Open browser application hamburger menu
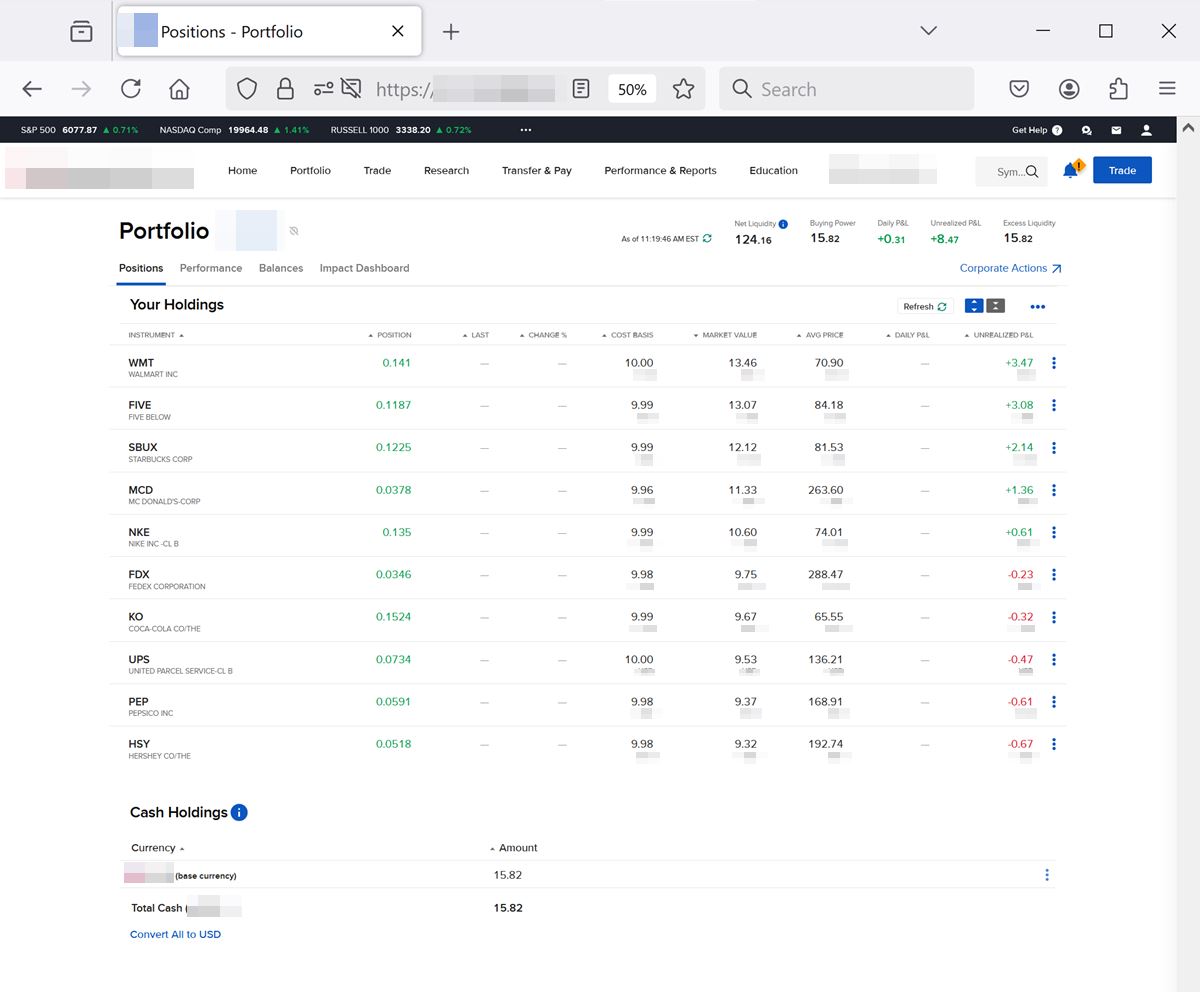1200x992 pixels. (x=1167, y=89)
